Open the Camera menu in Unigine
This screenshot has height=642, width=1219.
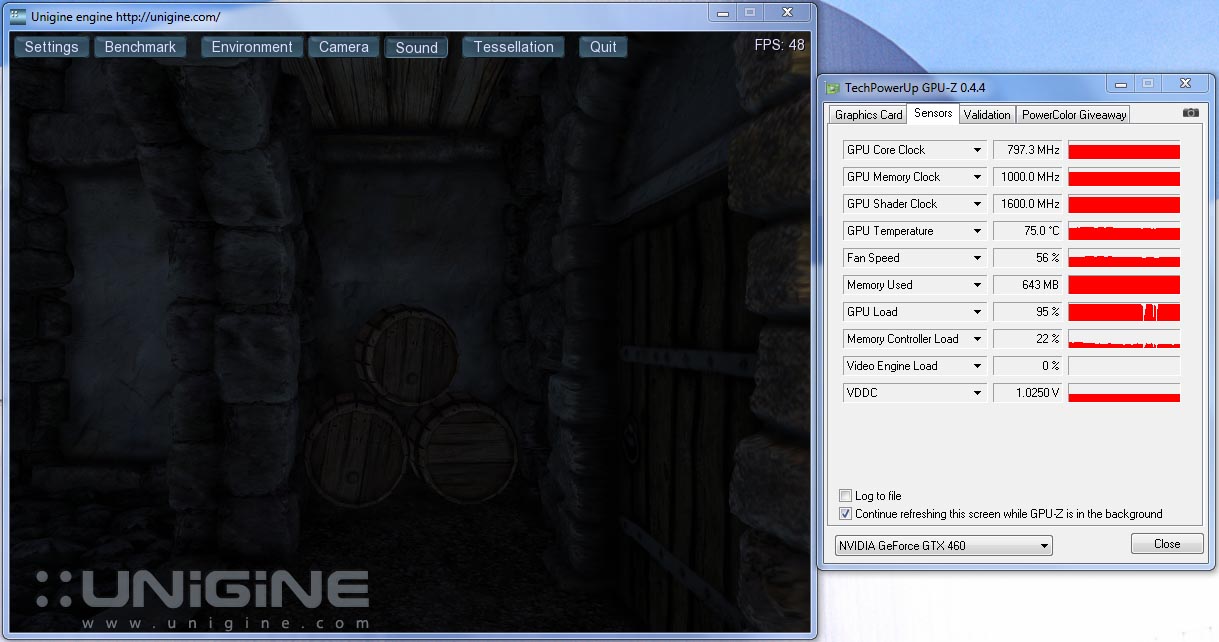(344, 47)
